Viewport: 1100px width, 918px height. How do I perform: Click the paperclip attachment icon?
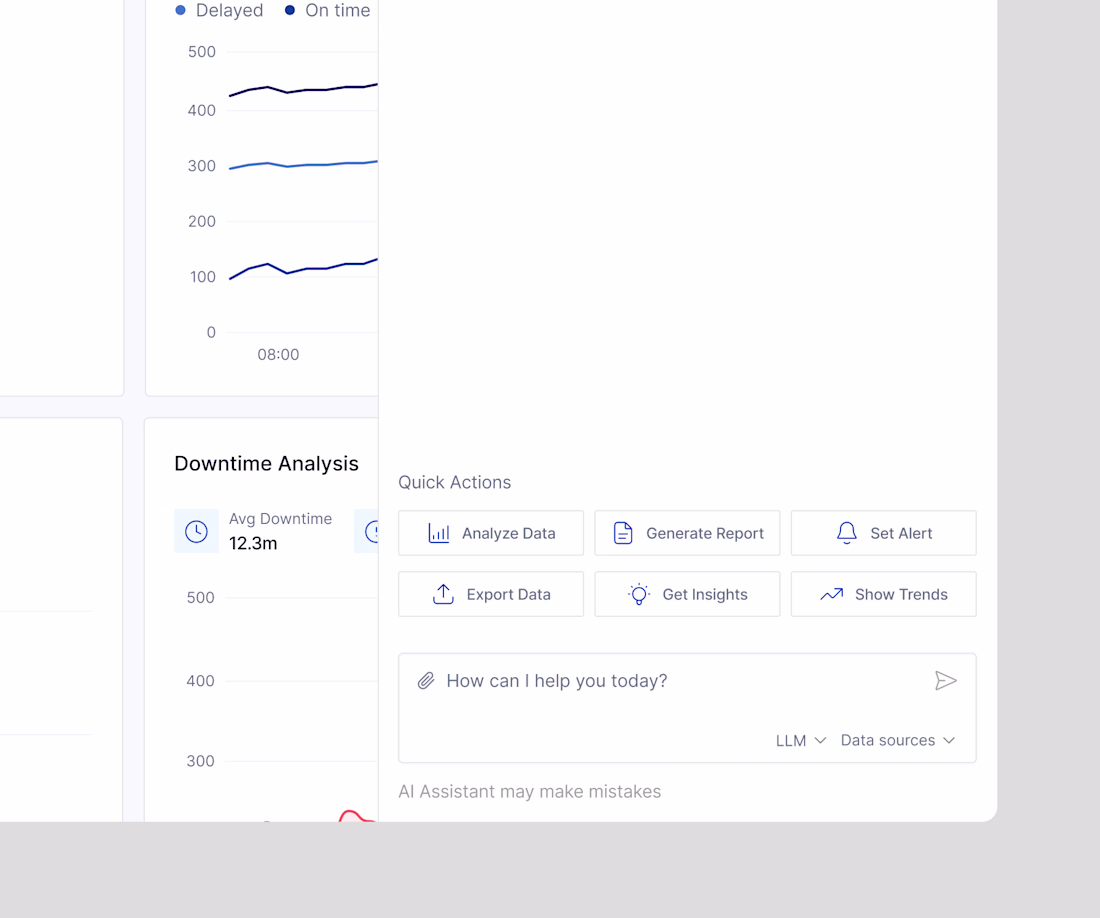(x=426, y=681)
